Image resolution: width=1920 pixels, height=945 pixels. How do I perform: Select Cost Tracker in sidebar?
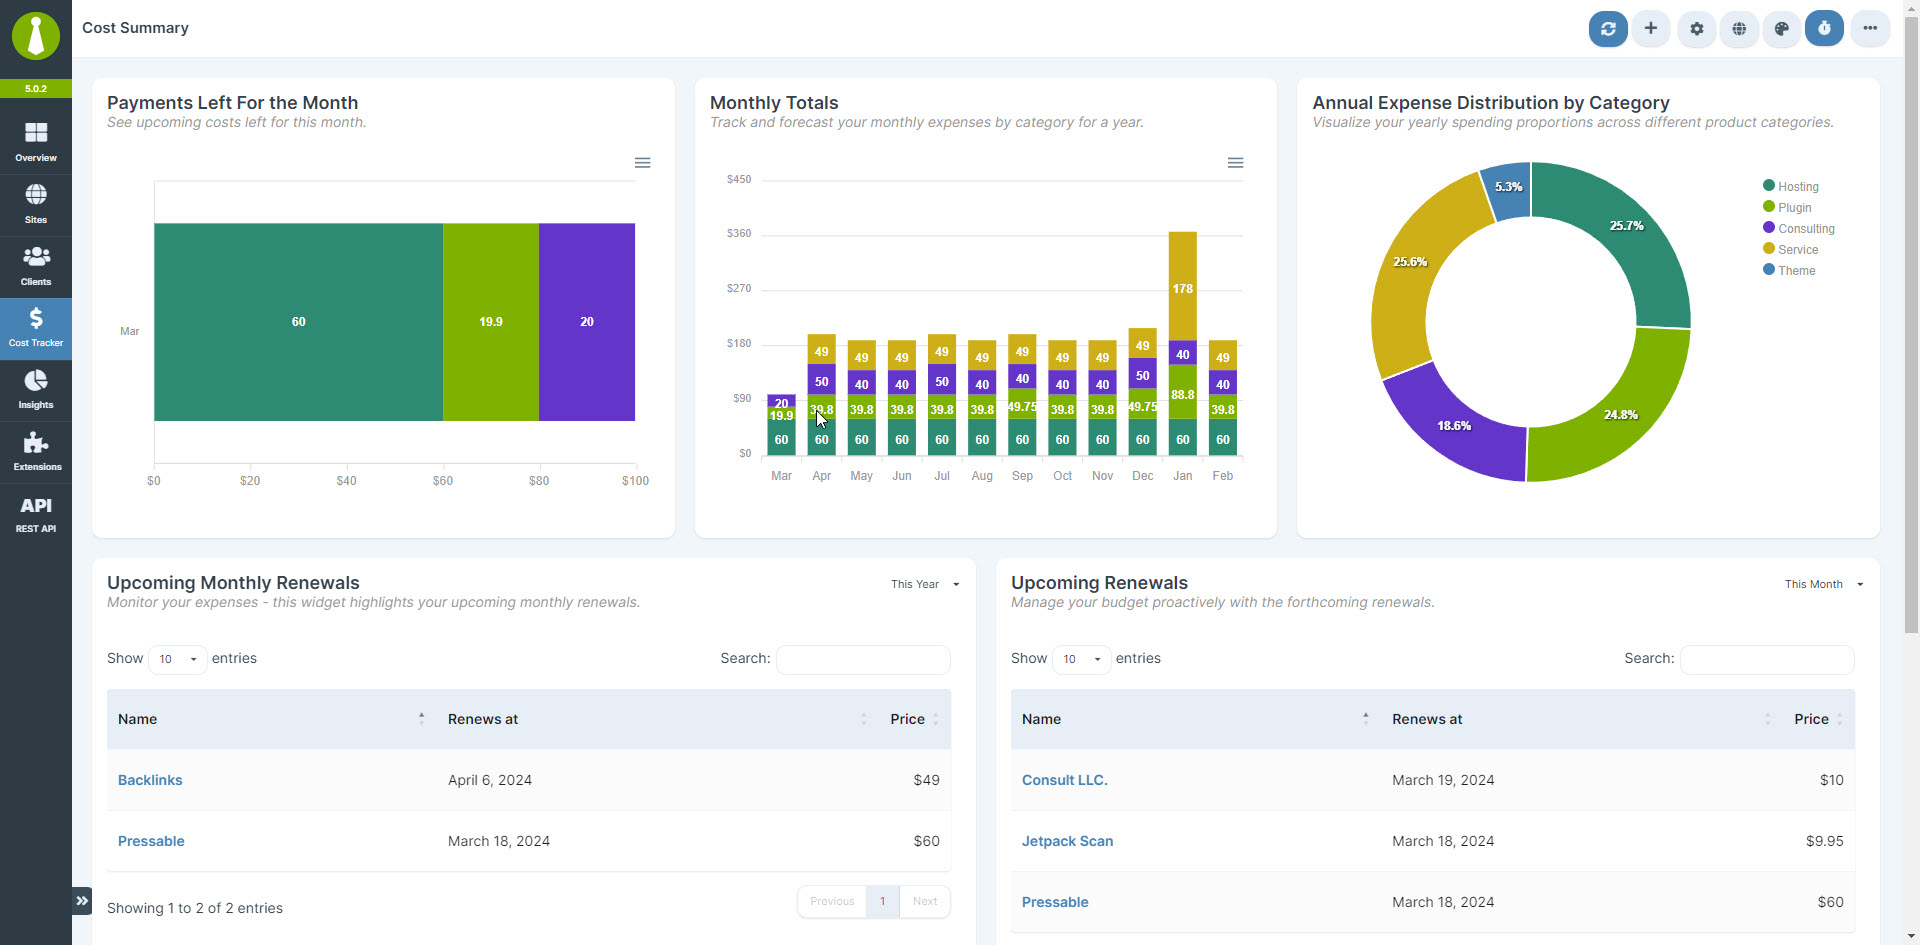click(x=36, y=328)
